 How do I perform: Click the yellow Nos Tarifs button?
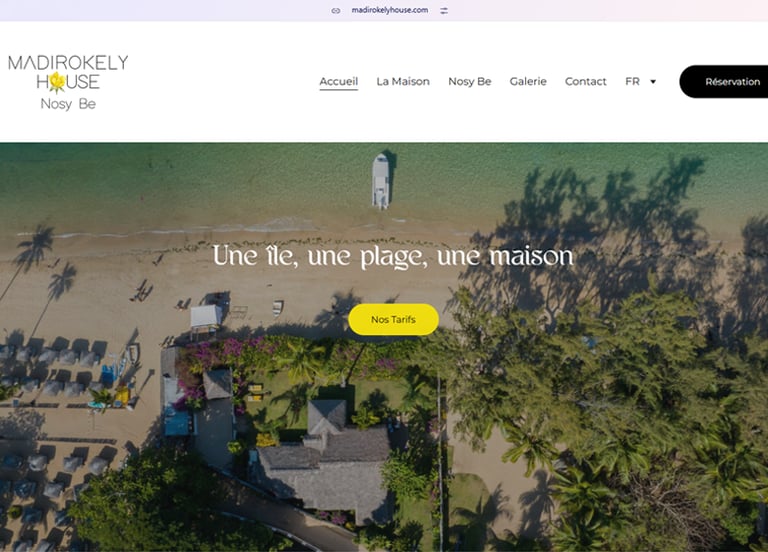pyautogui.click(x=393, y=319)
